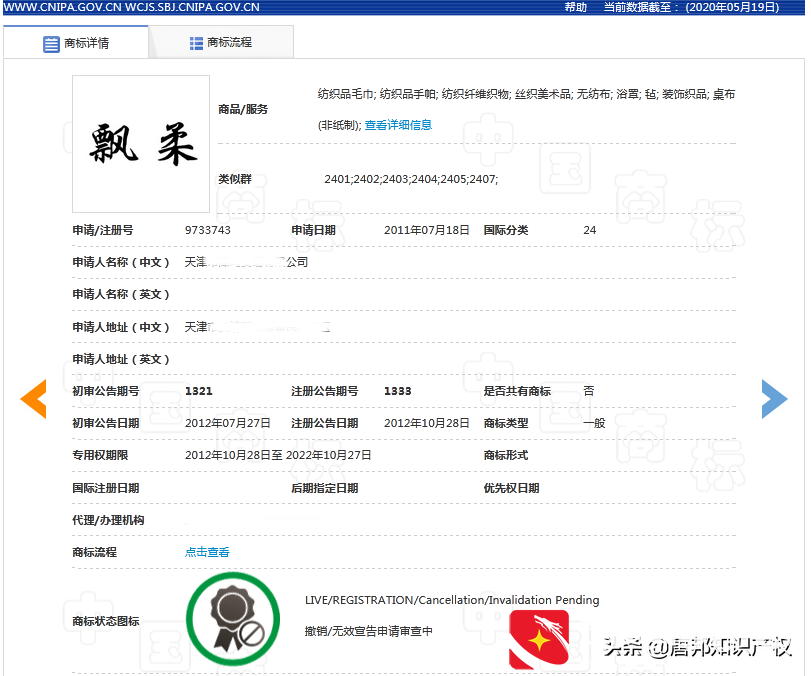This screenshot has width=811, height=676.
Task: Click the 国际注册日期 label
Action: click(106, 488)
